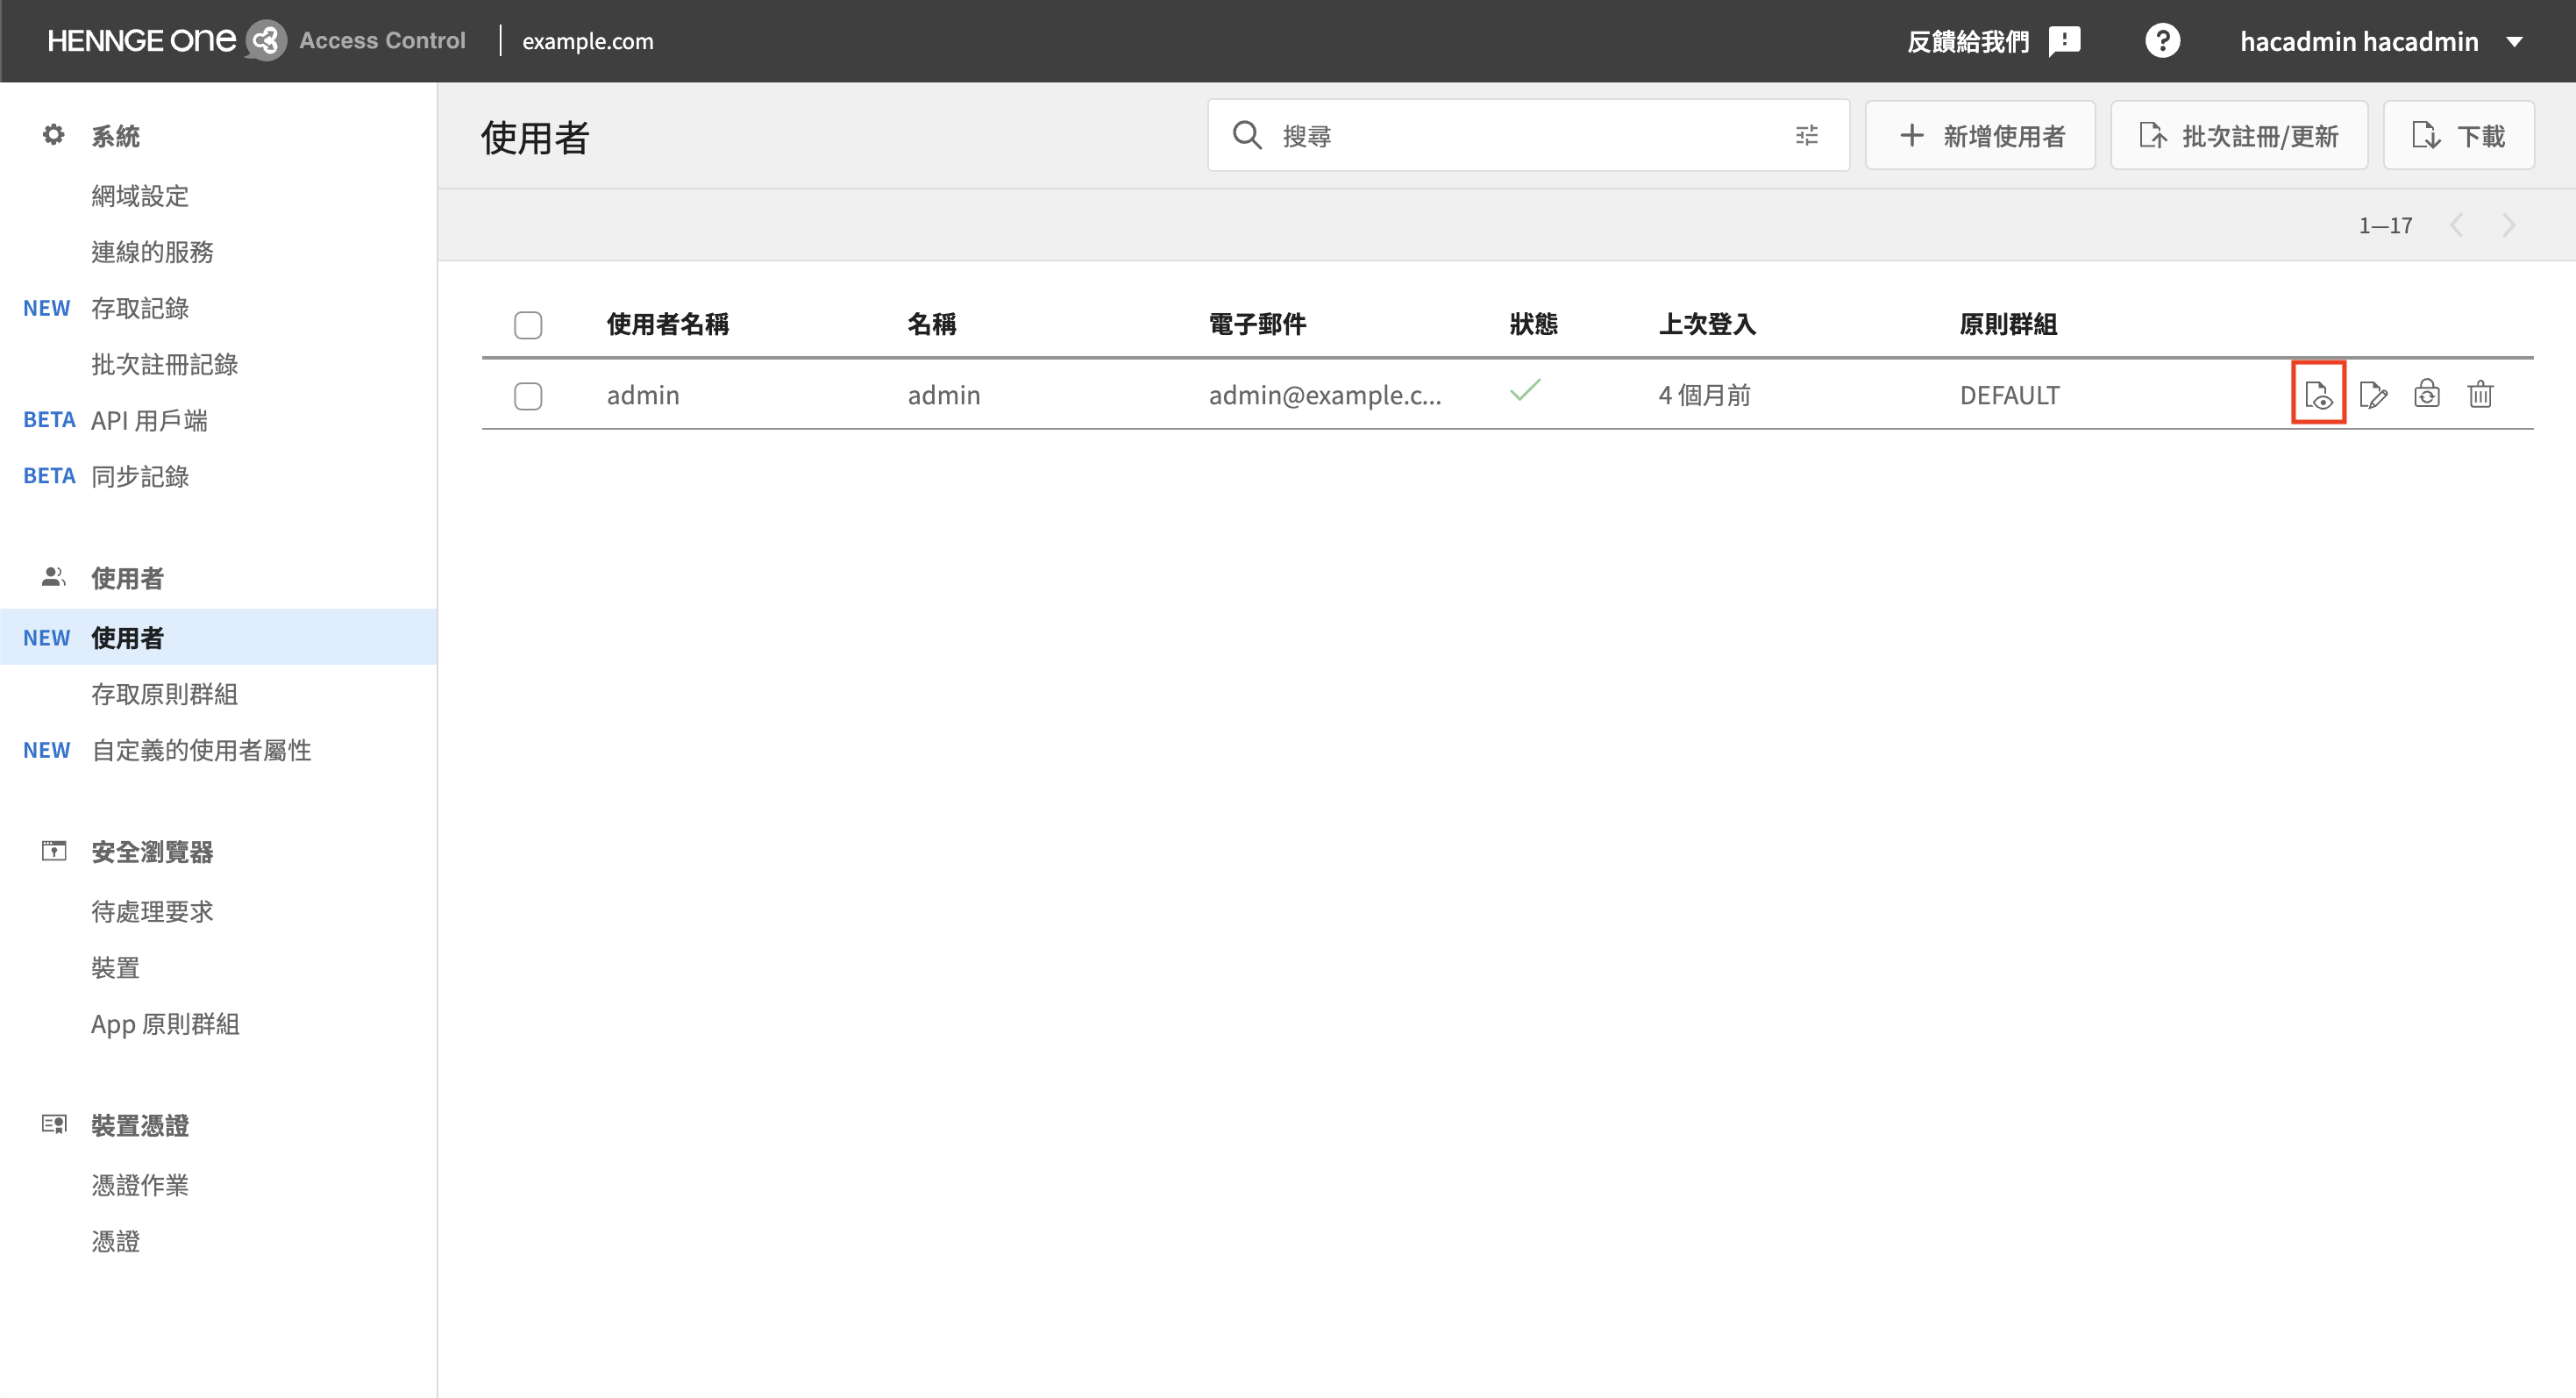Click the 系統 gear icon
This screenshot has width=2576, height=1398.
tap(53, 135)
